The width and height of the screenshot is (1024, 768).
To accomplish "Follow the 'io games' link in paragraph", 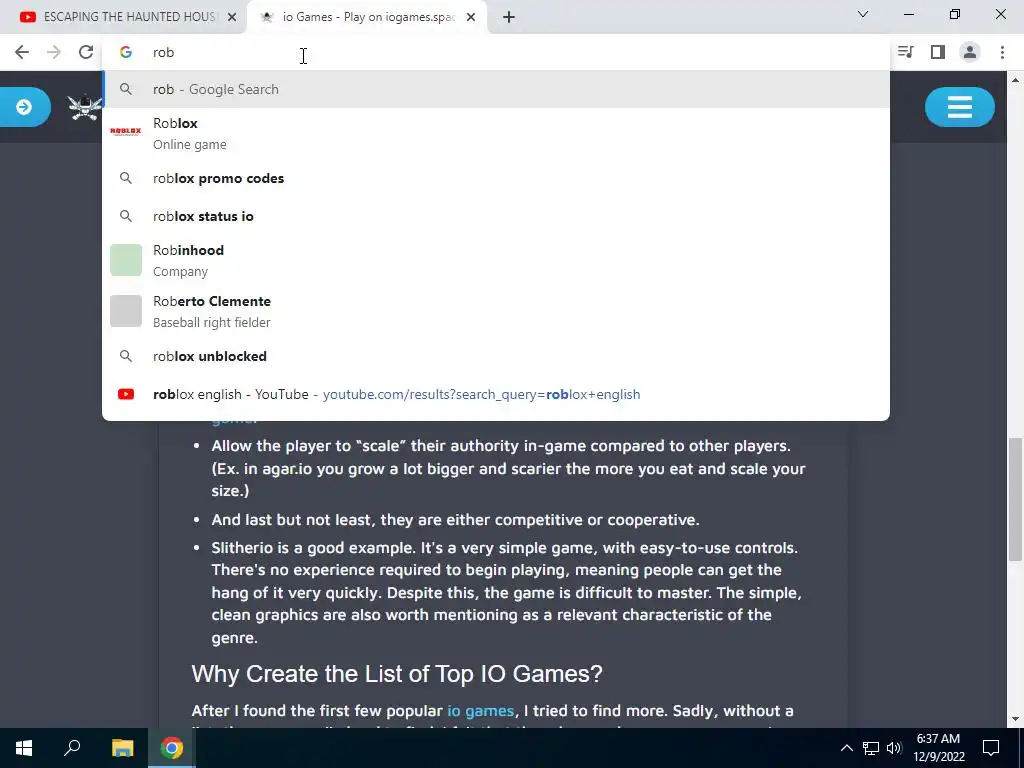I will pyautogui.click(x=481, y=711).
